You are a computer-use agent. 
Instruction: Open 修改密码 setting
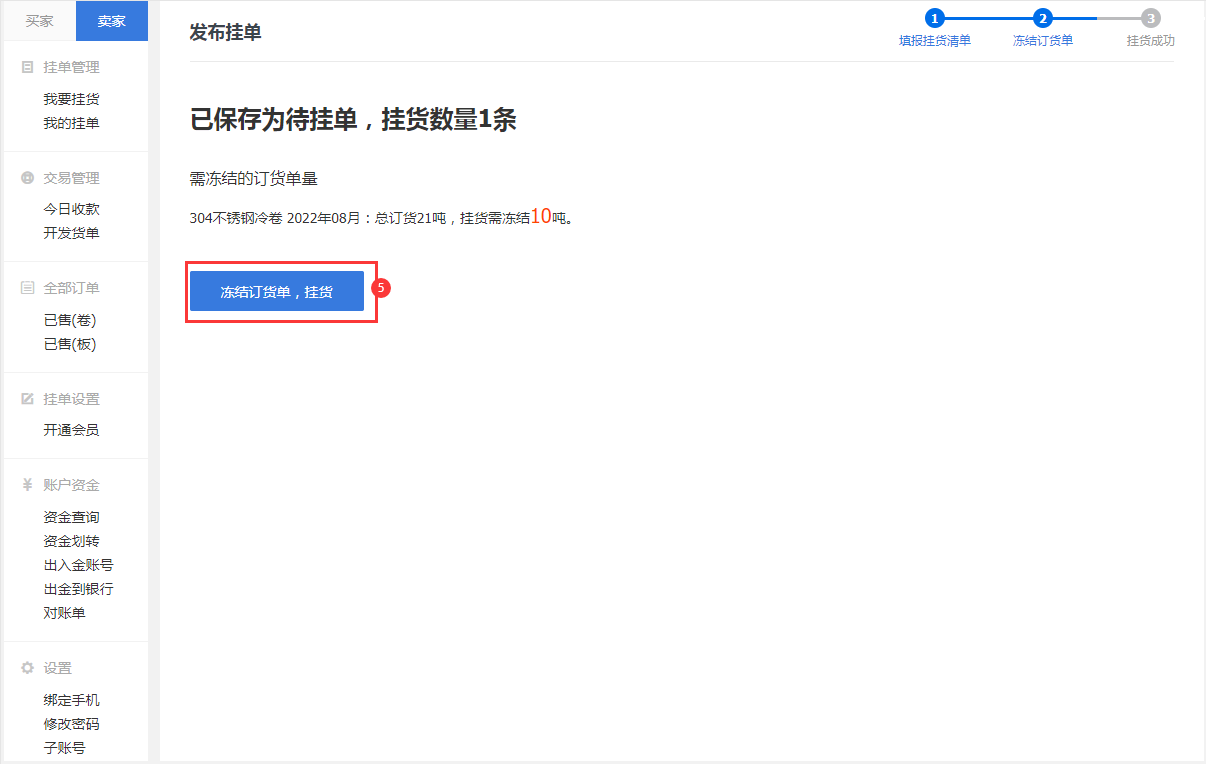click(71, 724)
